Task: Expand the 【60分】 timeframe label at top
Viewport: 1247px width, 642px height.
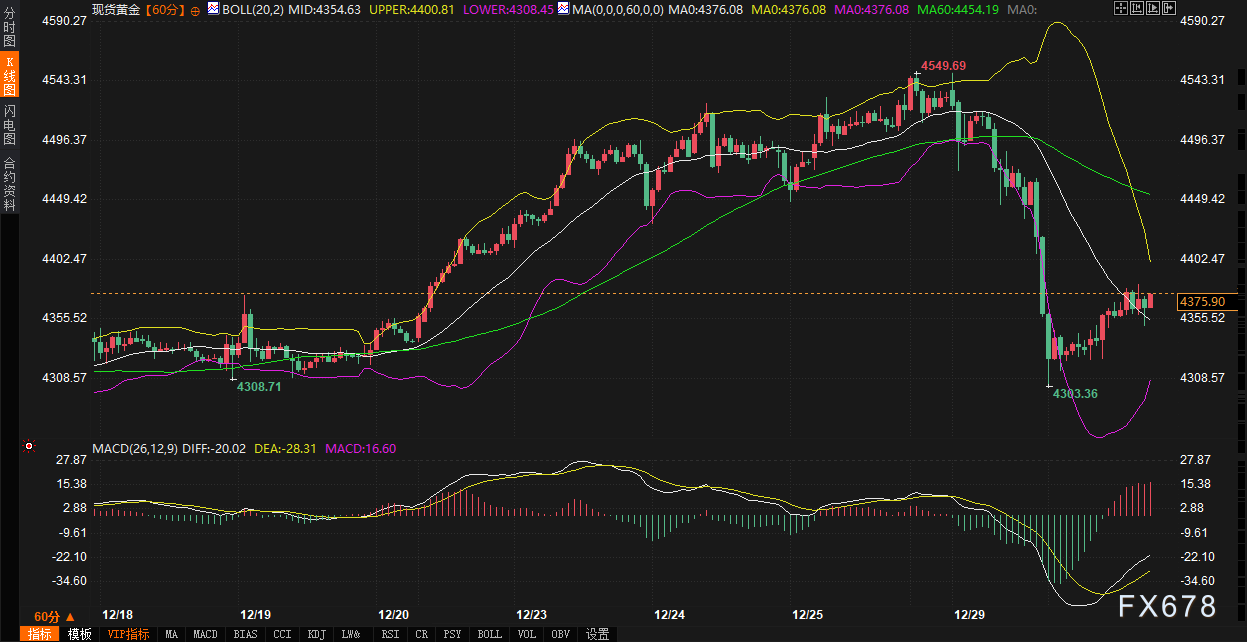Action: [x=161, y=9]
